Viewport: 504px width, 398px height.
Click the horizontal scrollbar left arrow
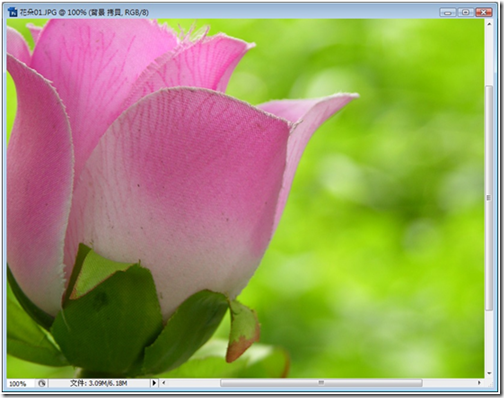coord(164,383)
